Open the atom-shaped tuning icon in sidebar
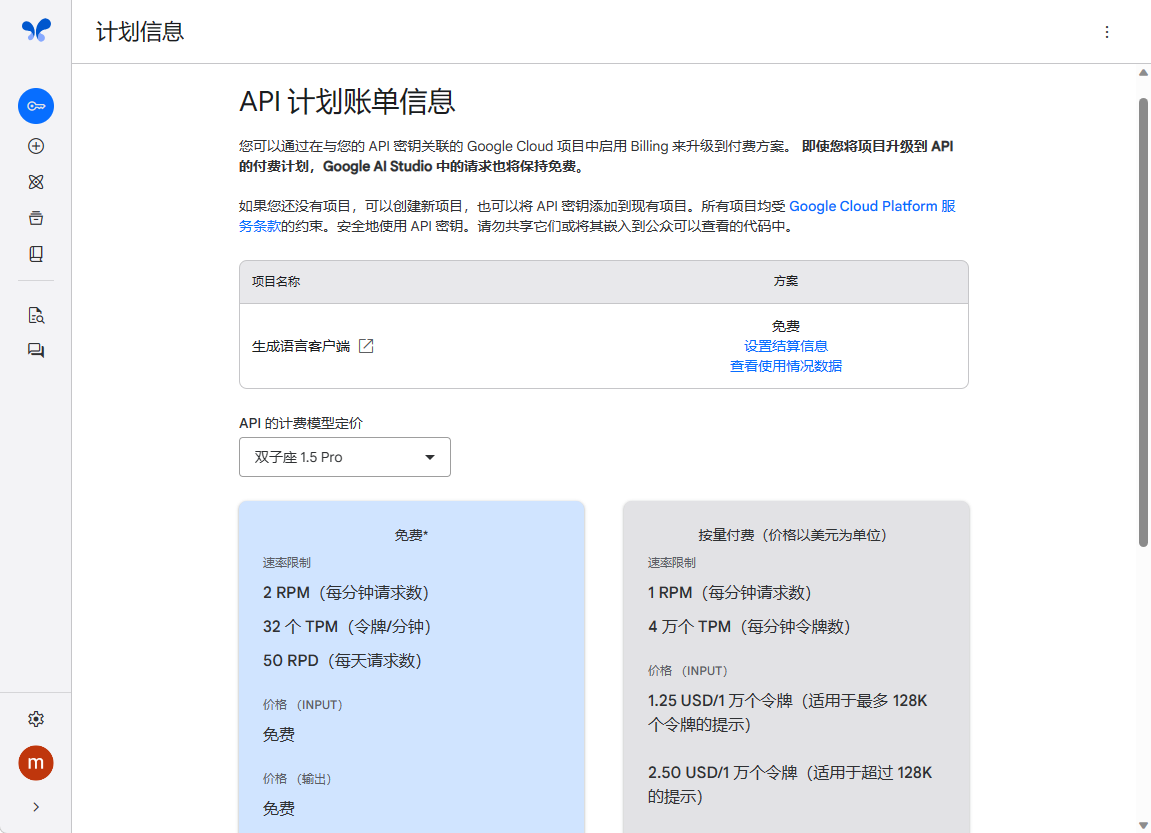 point(36,182)
